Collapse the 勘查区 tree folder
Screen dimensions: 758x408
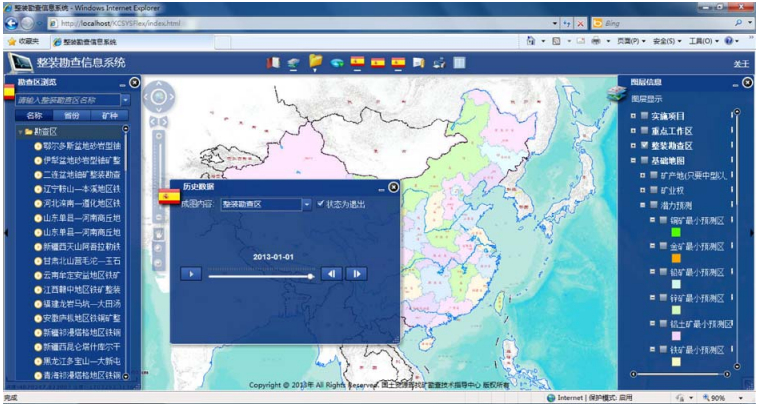(19, 132)
